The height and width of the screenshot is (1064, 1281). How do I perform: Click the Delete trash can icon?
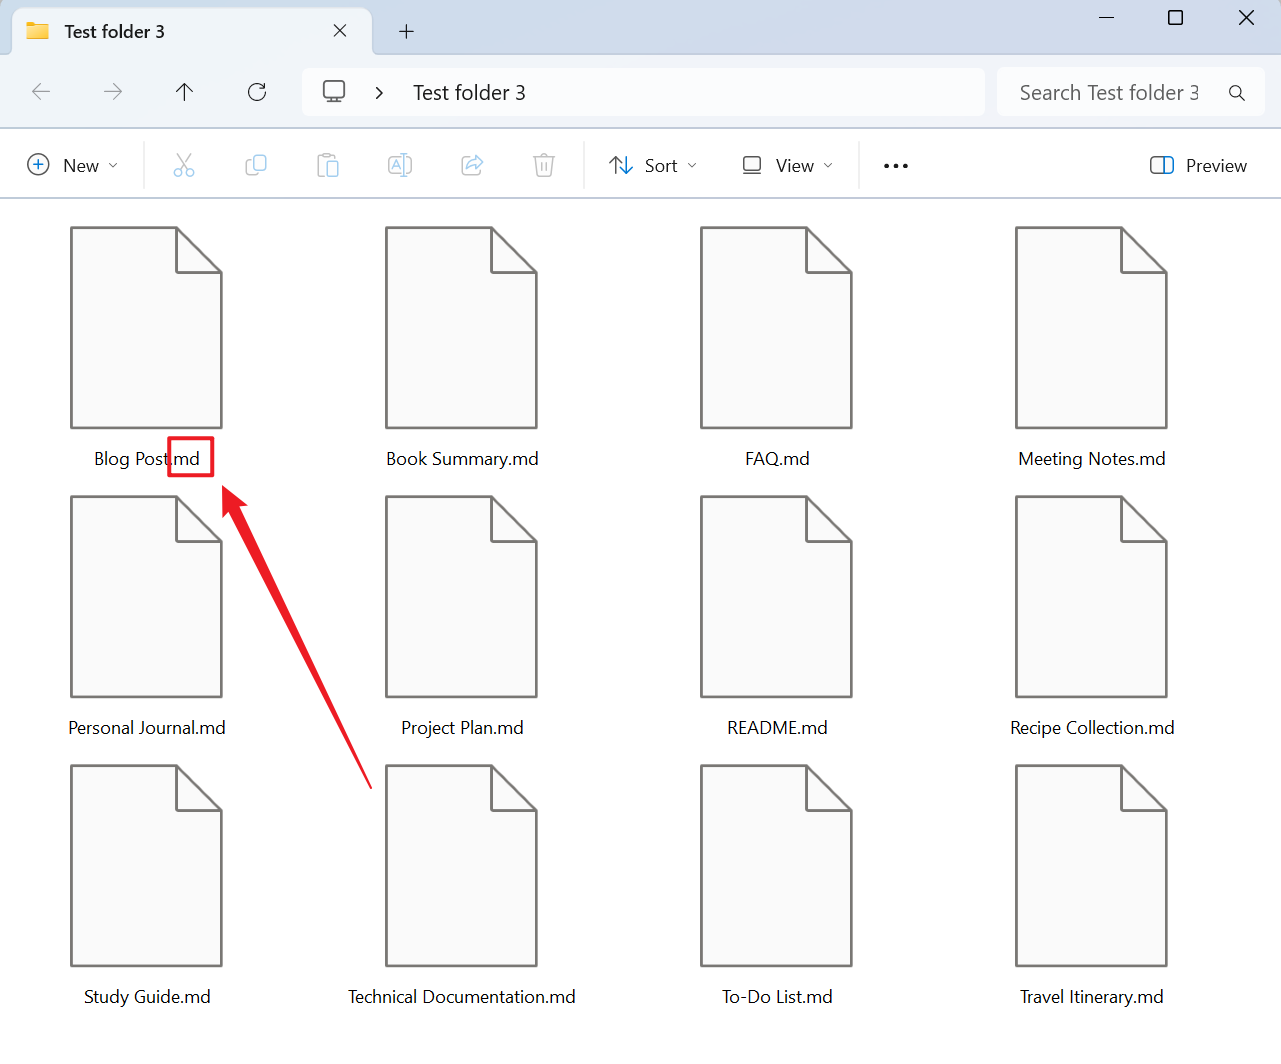click(544, 165)
